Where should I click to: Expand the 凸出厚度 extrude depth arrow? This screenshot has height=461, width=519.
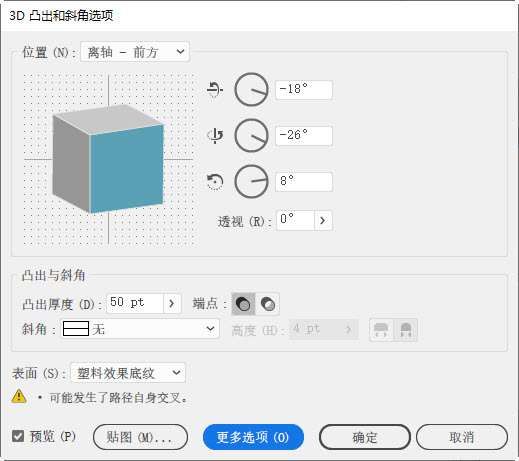[x=172, y=304]
